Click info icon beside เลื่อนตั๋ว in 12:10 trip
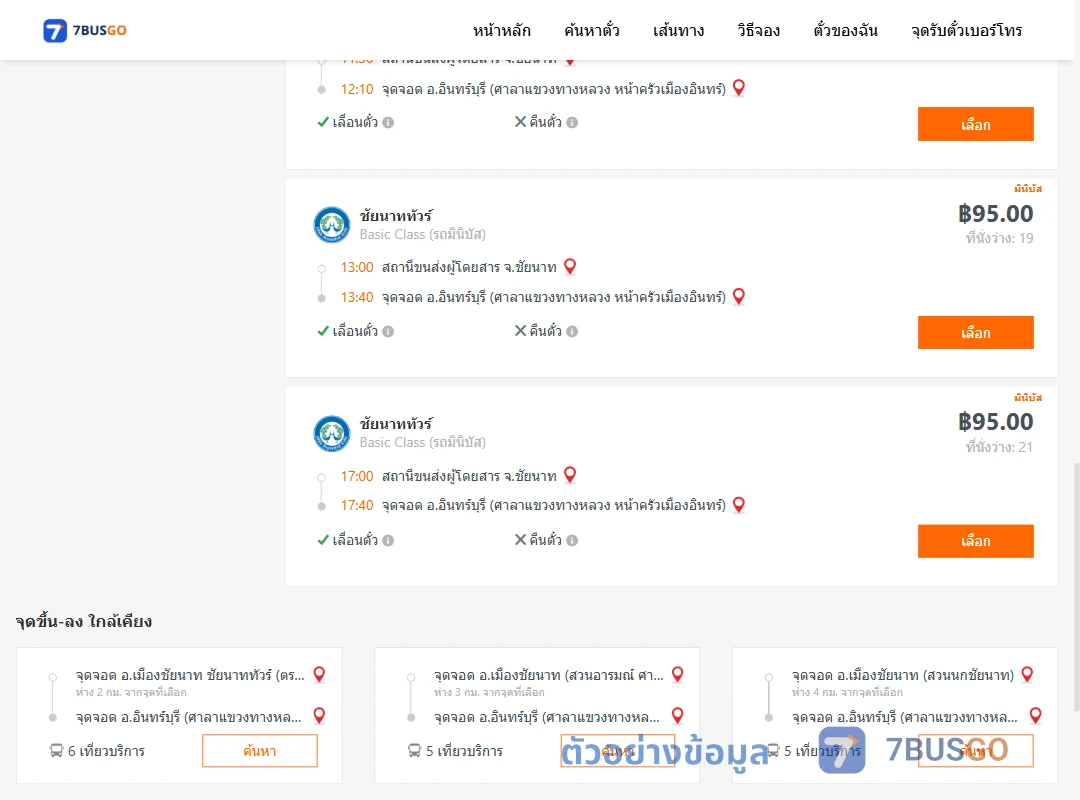Screen dimensions: 1080x800 pyautogui.click(x=388, y=123)
